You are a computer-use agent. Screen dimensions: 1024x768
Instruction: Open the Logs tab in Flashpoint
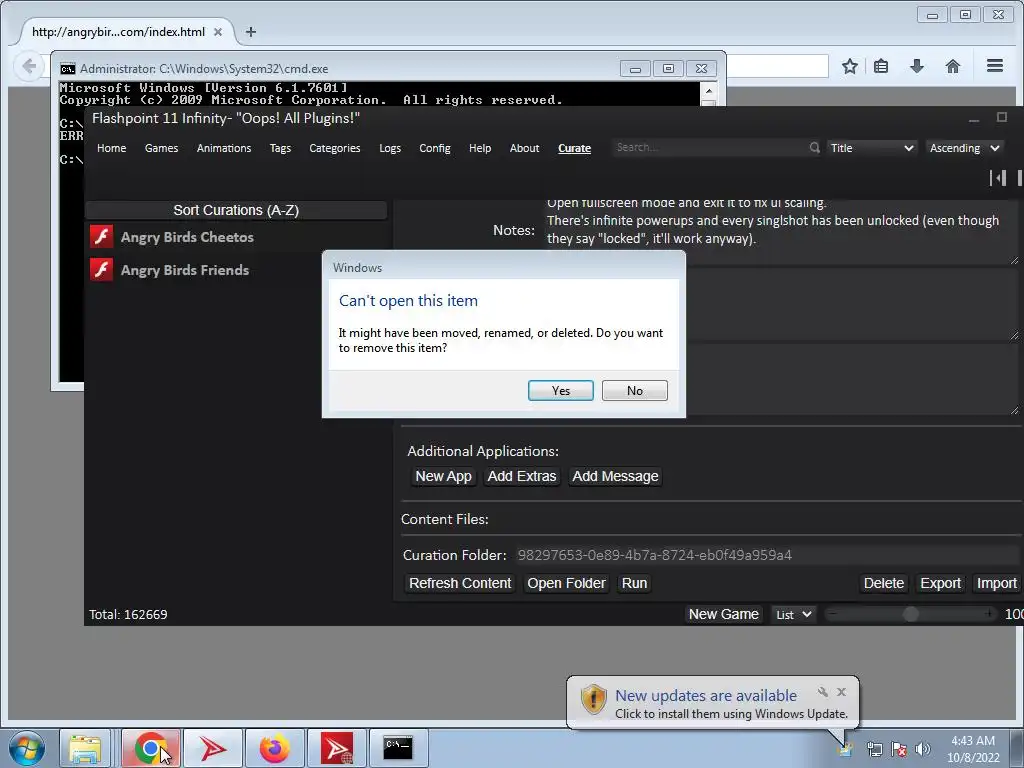[390, 148]
